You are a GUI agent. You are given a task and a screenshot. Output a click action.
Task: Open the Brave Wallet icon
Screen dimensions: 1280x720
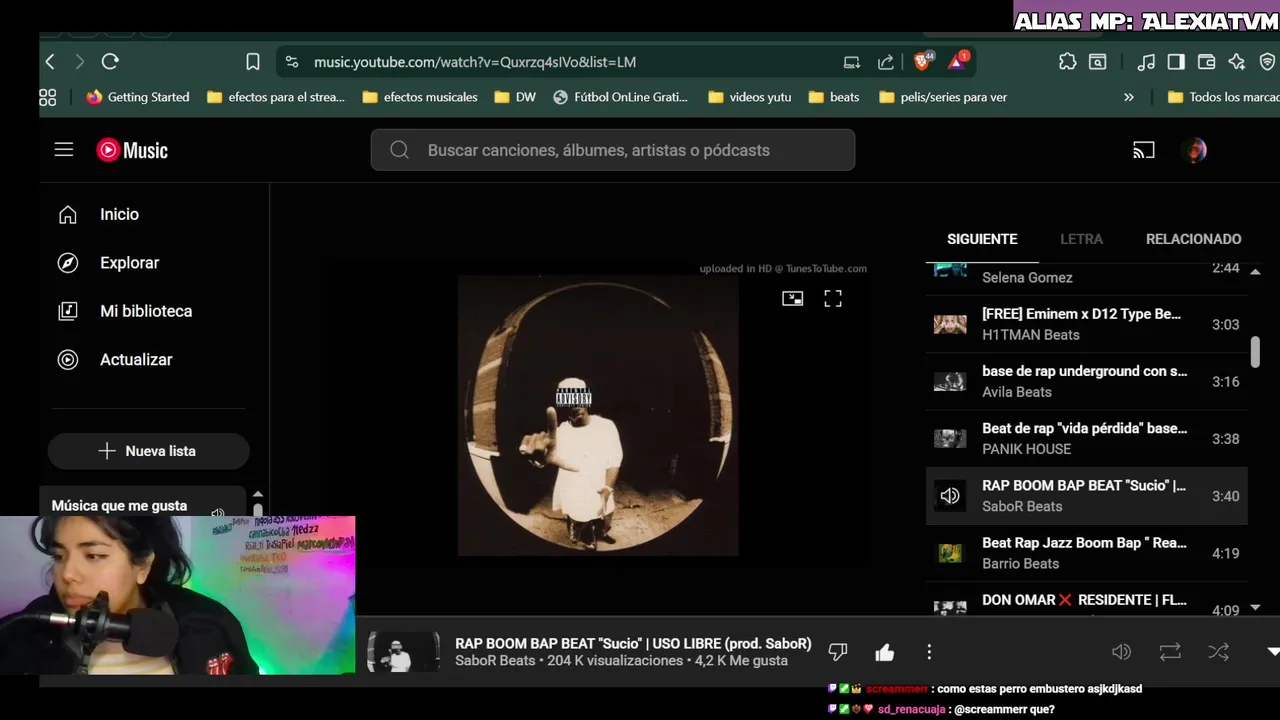click(1206, 62)
